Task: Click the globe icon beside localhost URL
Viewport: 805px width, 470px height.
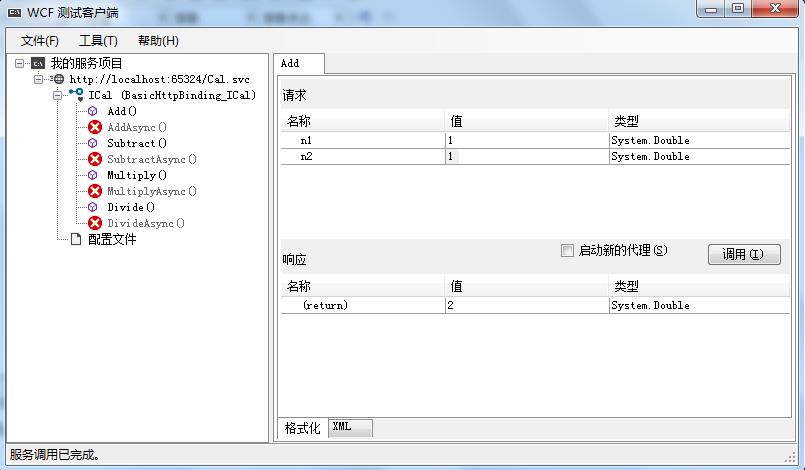Action: click(59, 79)
